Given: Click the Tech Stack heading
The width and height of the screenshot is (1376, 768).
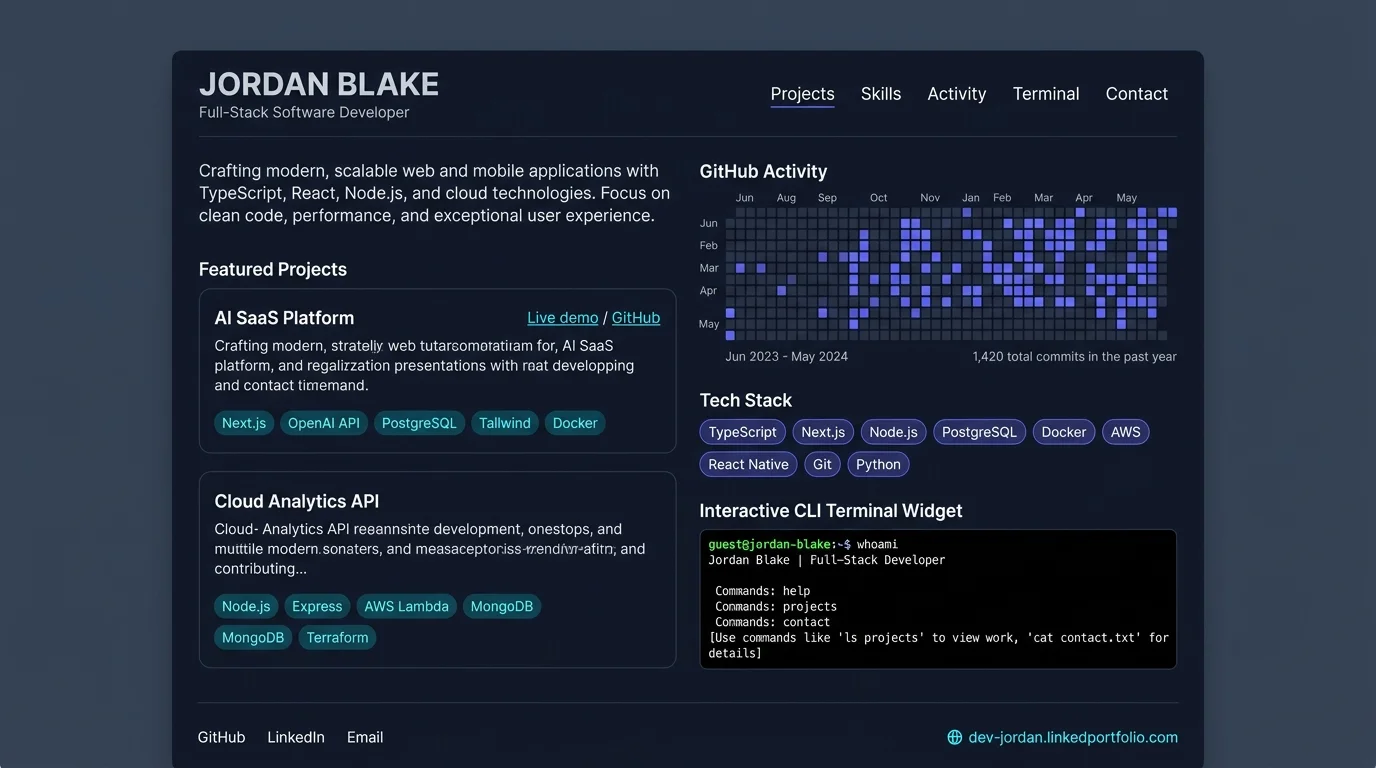Looking at the screenshot, I should (x=746, y=400).
